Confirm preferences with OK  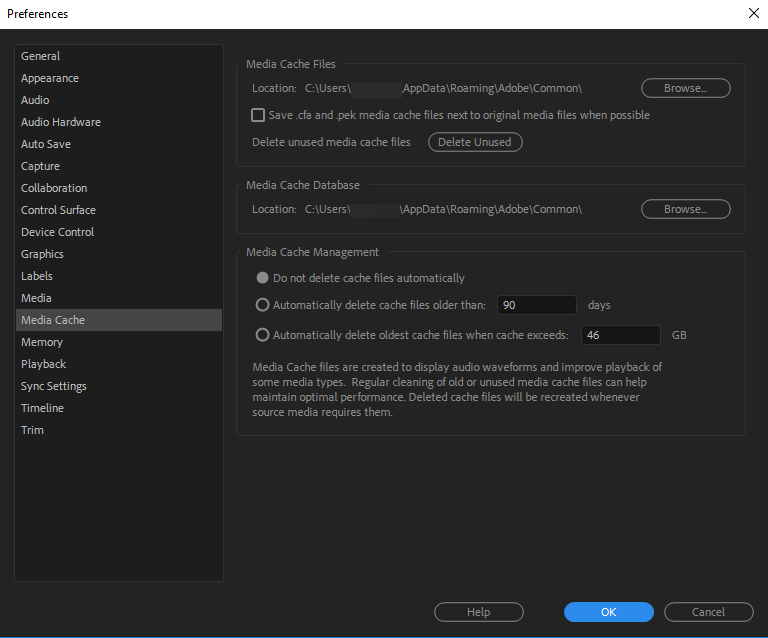point(608,612)
